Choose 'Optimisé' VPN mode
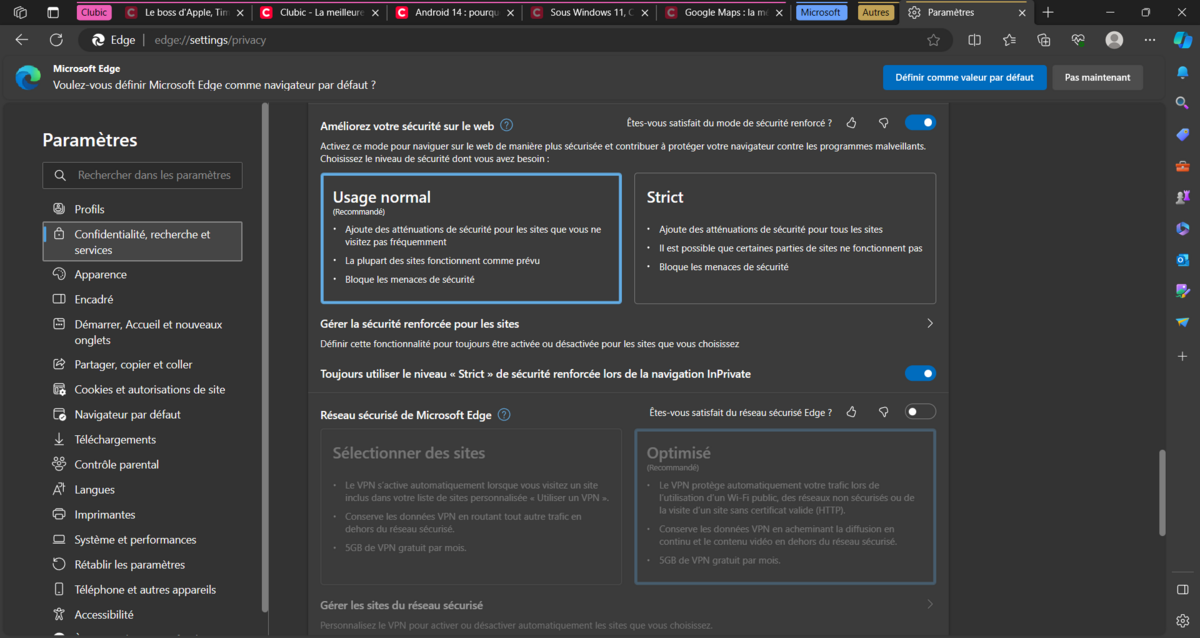Image resolution: width=1200 pixels, height=638 pixels. click(x=785, y=506)
